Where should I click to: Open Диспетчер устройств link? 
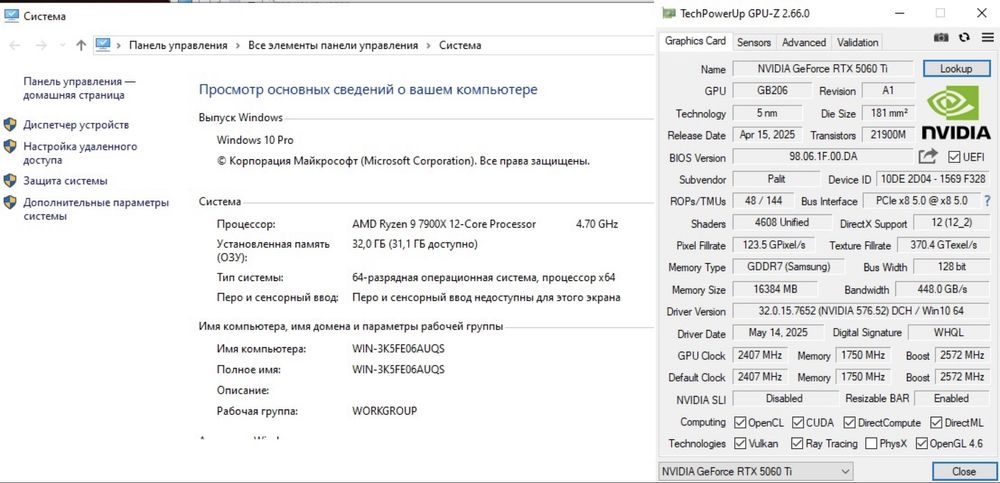[x=76, y=125]
